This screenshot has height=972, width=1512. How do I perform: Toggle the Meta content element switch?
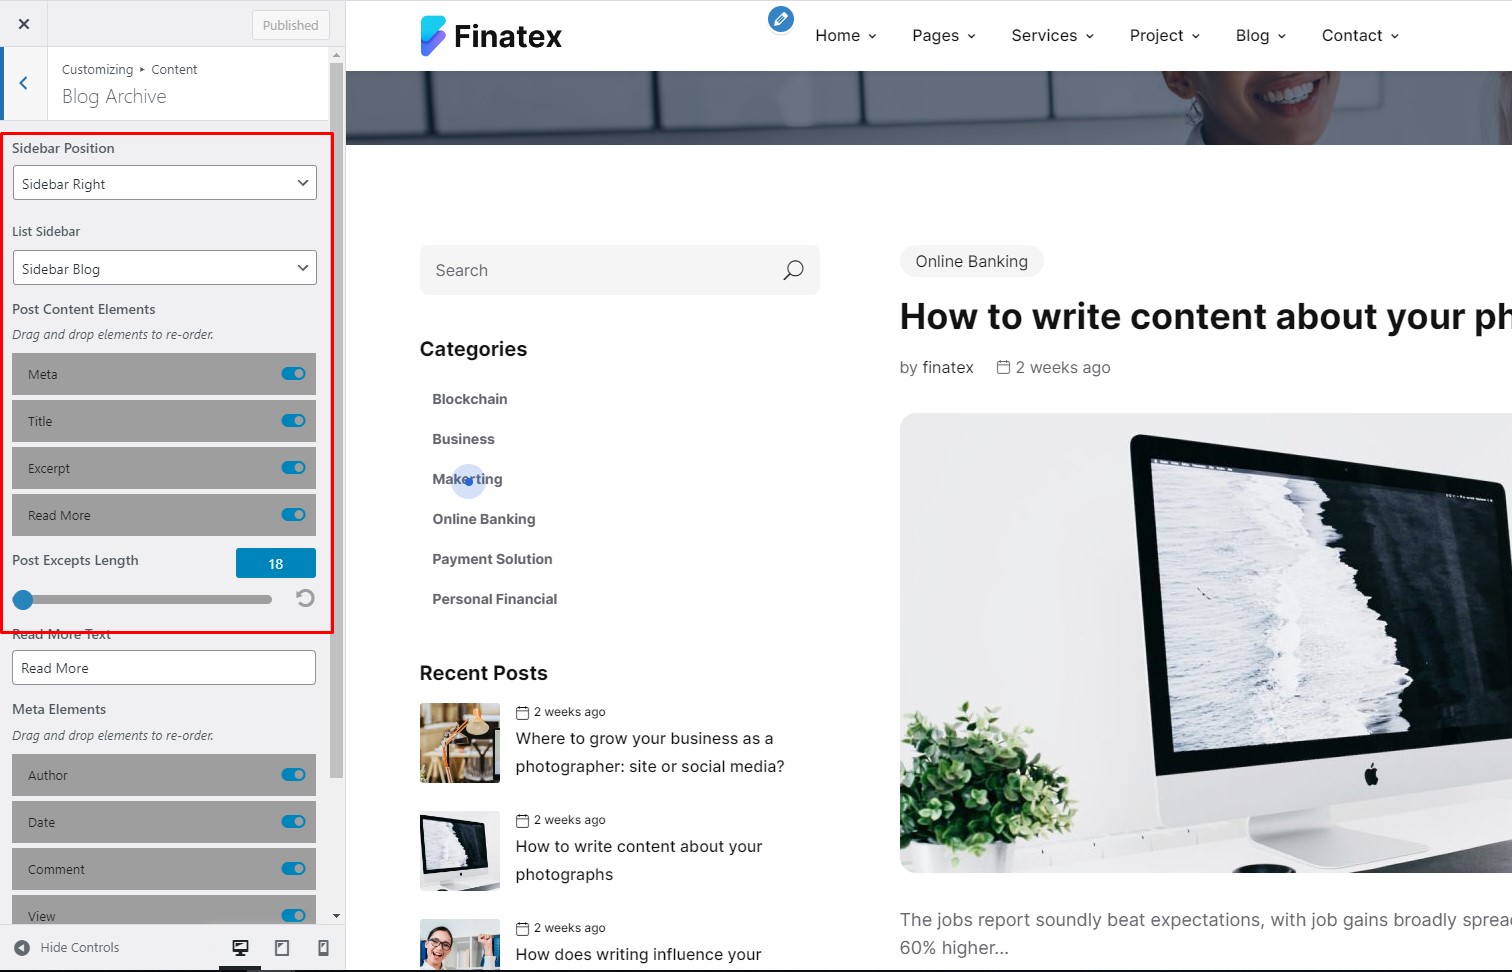(293, 374)
